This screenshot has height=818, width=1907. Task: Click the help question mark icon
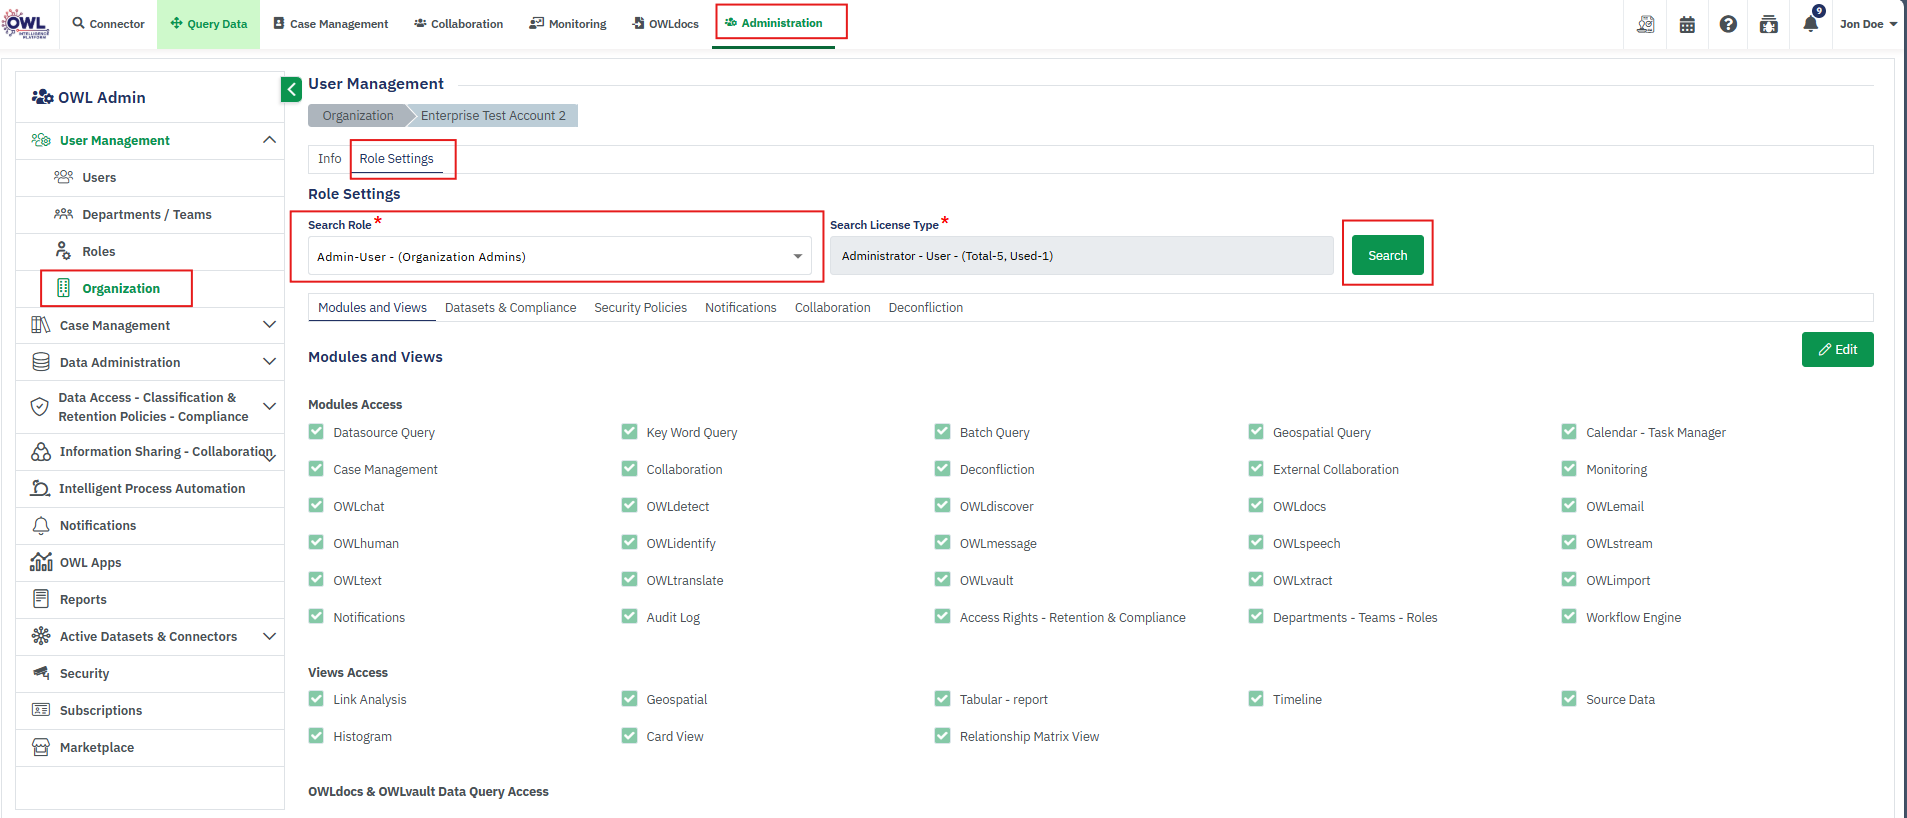1728,24
